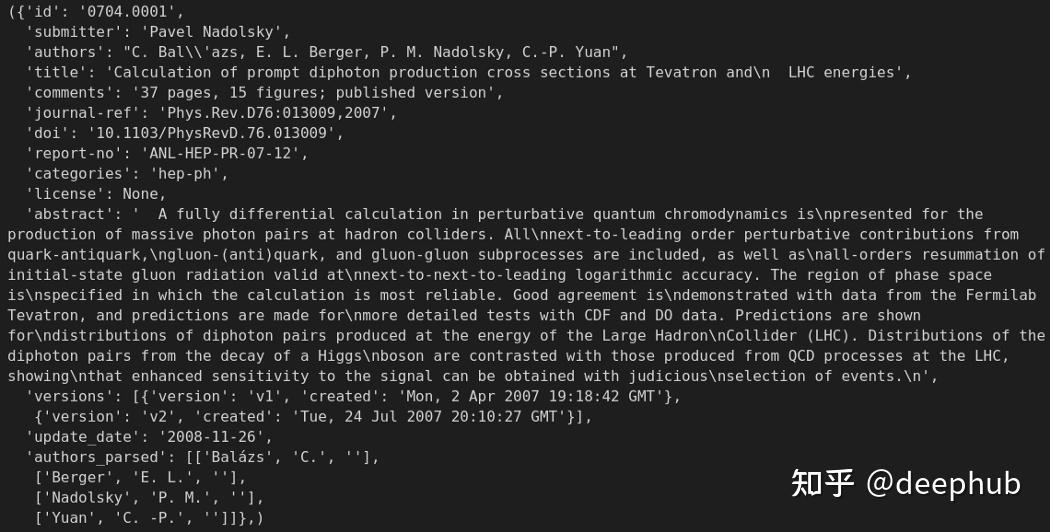
Task: Click the report number 'ANL-HEP-PR-07-12'
Action: point(226,153)
